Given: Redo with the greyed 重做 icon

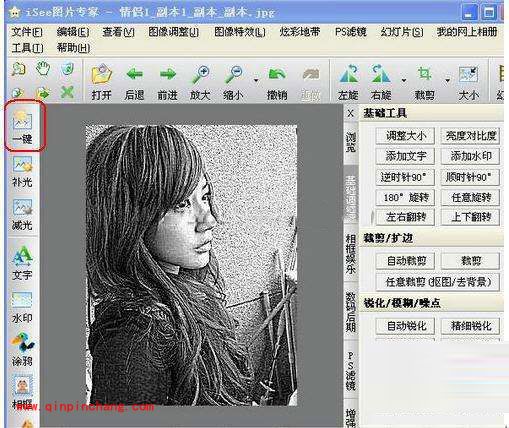Looking at the screenshot, I should (311, 82).
